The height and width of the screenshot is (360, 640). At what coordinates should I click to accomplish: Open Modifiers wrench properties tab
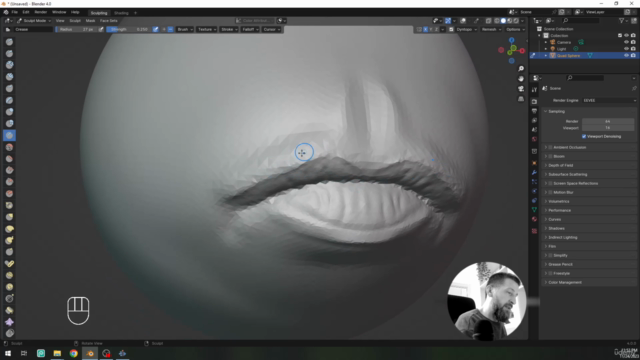(x=534, y=172)
